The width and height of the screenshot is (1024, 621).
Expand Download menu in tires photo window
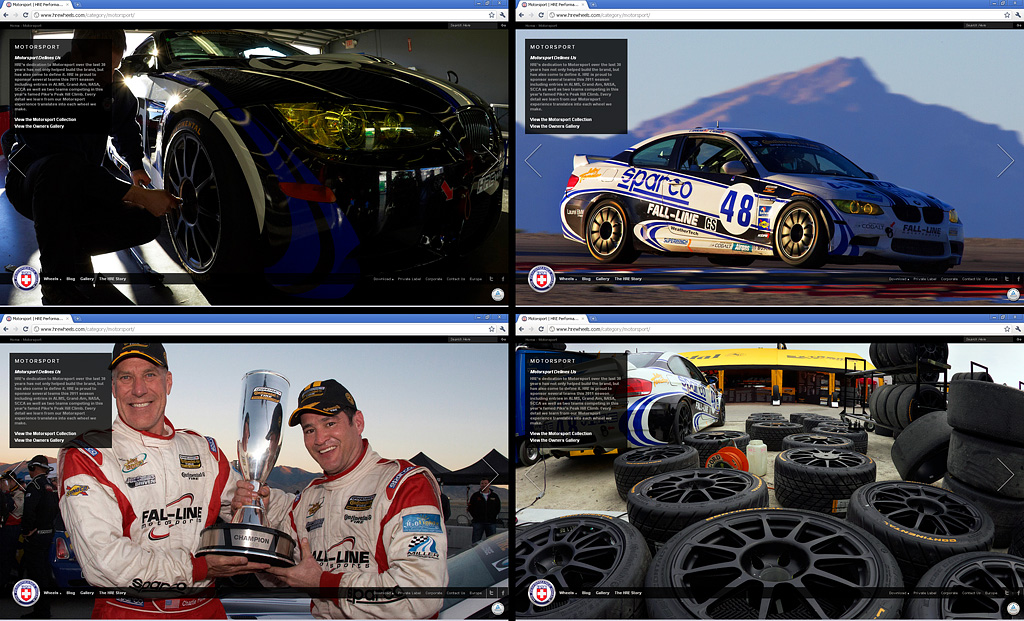coord(899,593)
